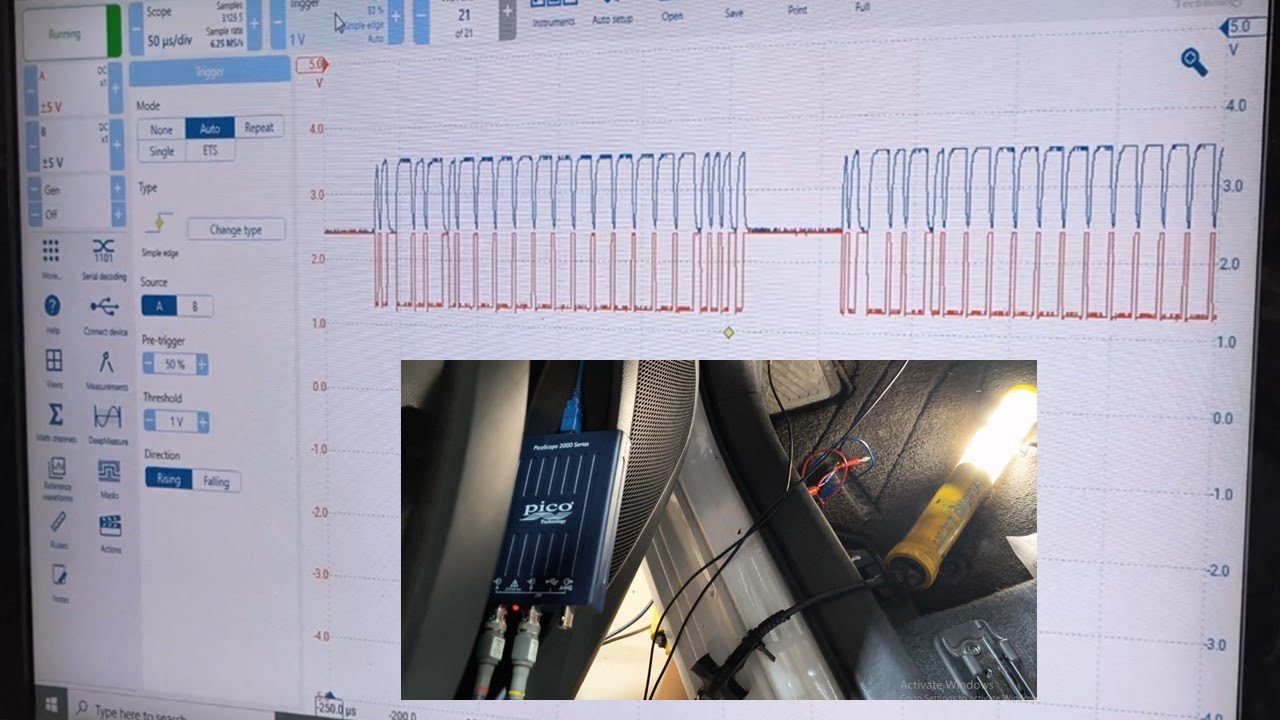Open the Scope 50 µs/div timebase panel
Image resolution: width=1280 pixels, height=720 pixels.
[x=194, y=29]
